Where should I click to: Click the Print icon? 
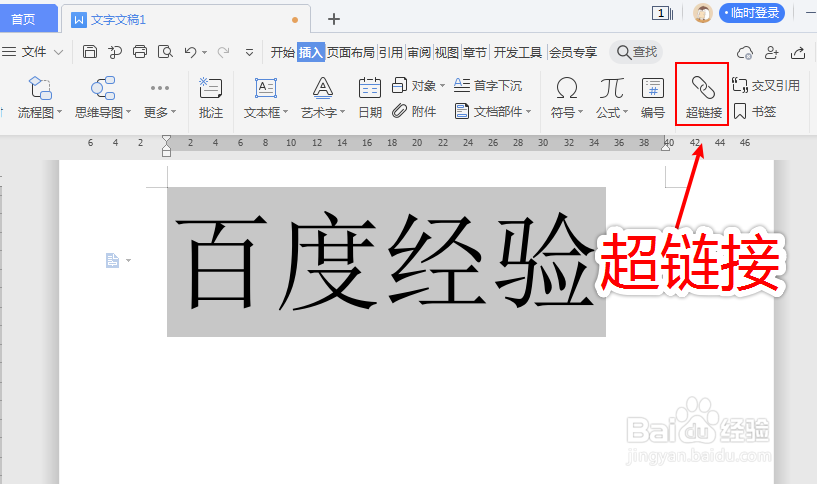click(x=140, y=52)
